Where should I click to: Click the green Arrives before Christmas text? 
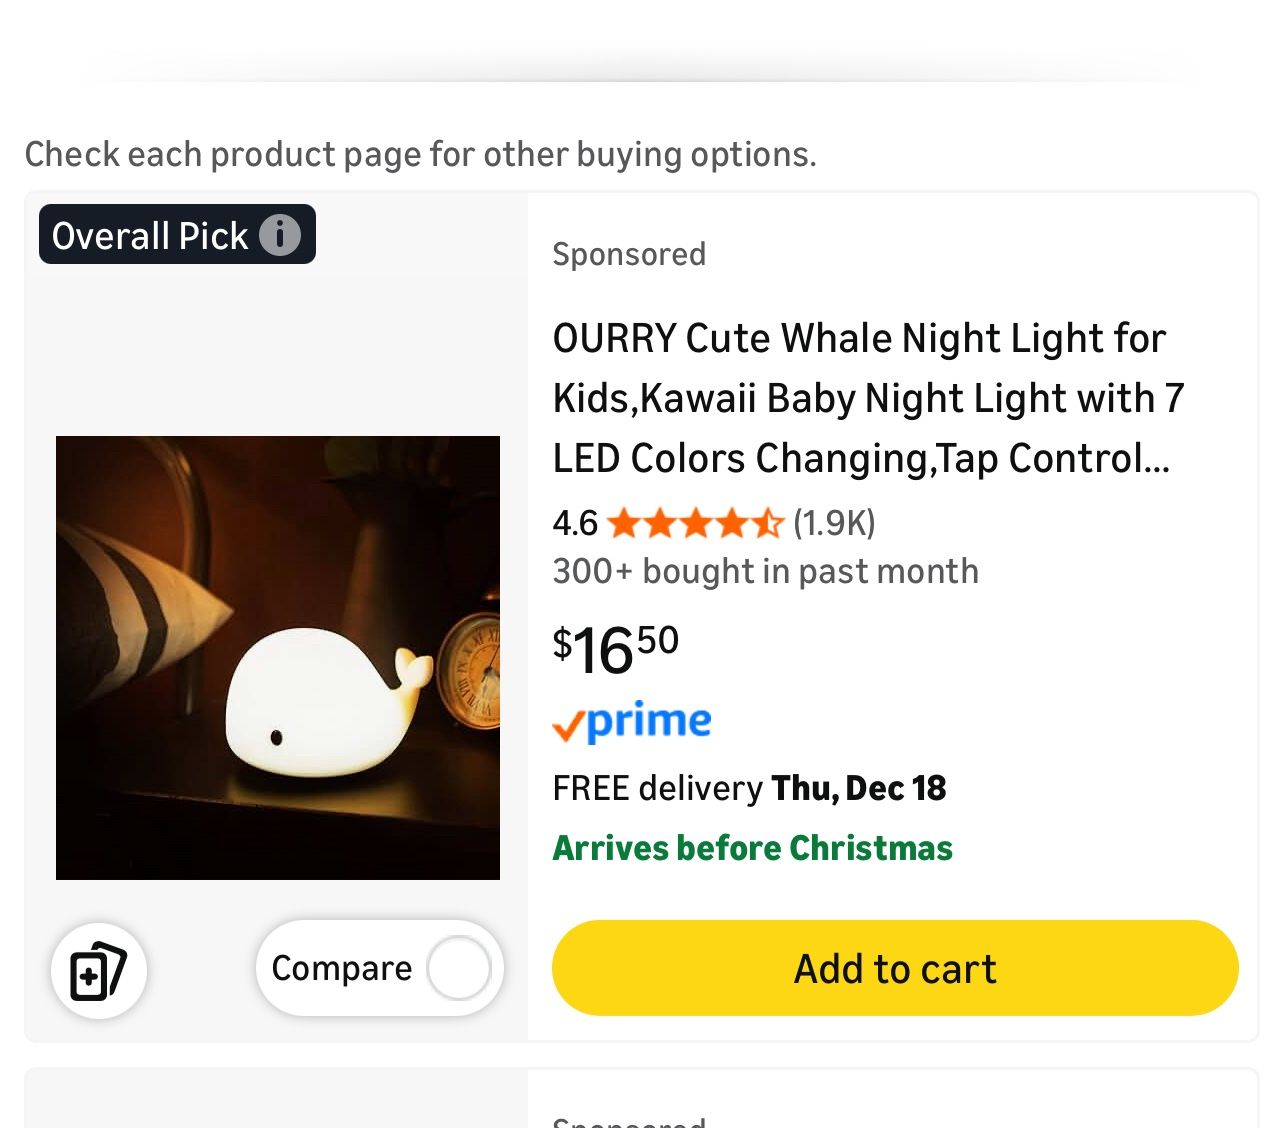752,848
